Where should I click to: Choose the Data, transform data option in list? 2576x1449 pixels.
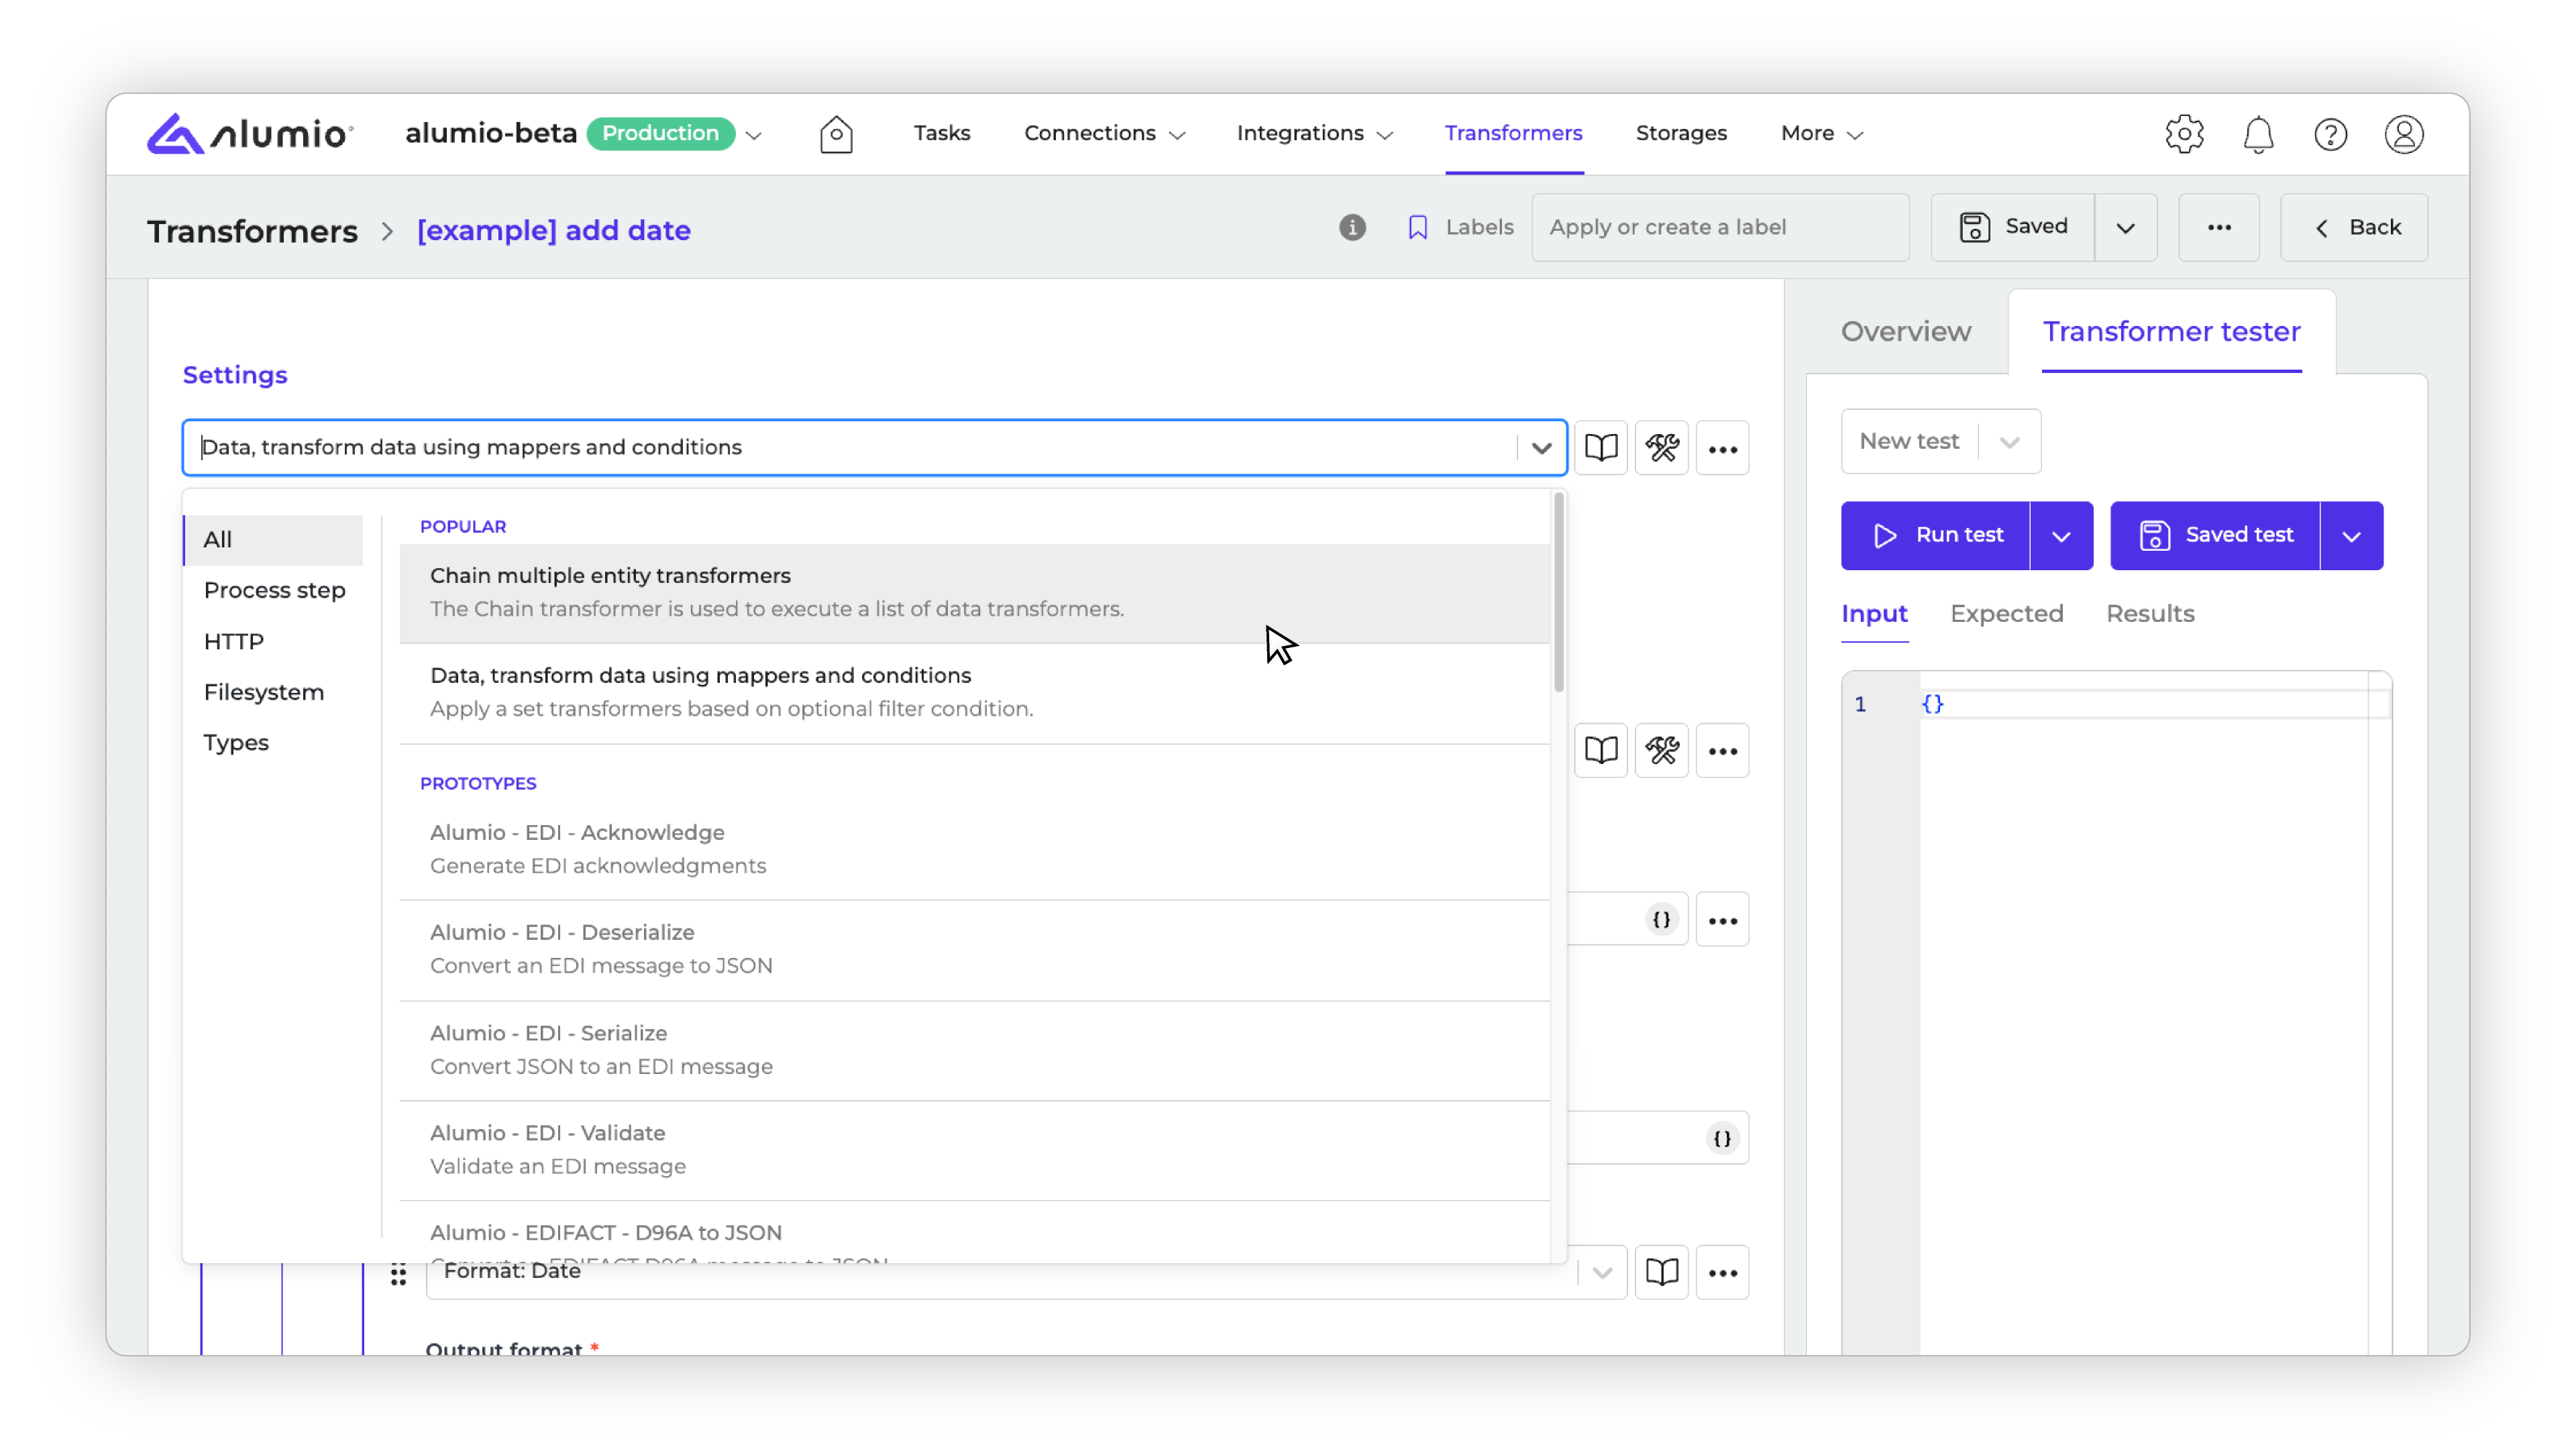coord(974,692)
